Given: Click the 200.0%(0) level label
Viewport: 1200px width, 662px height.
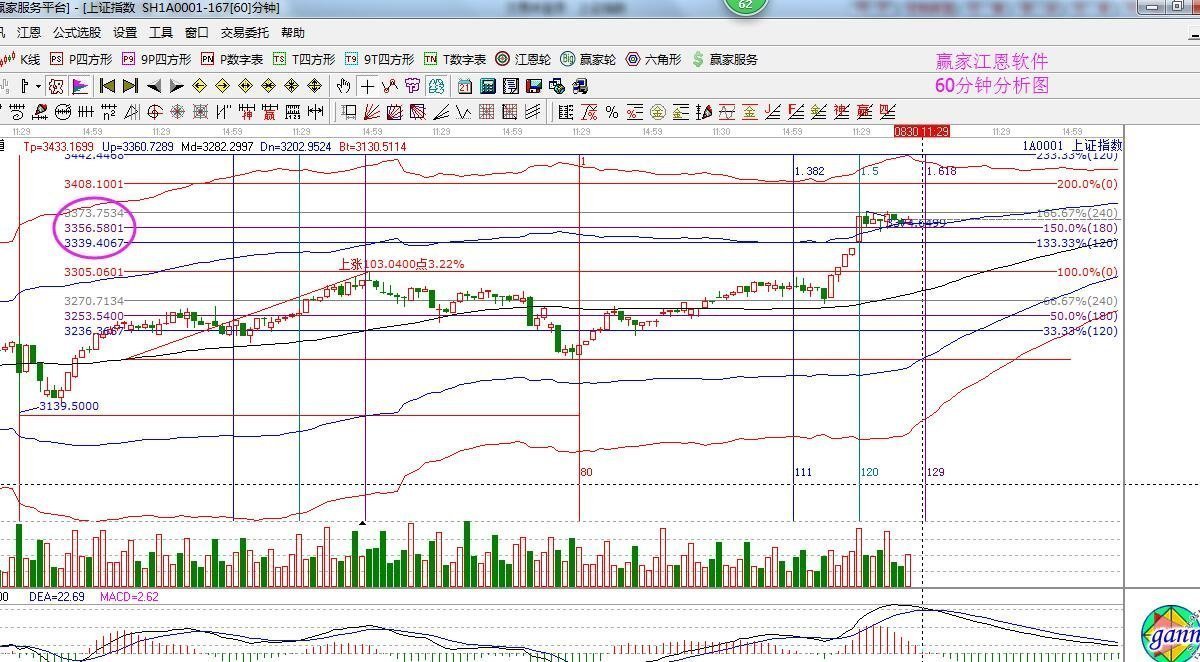Looking at the screenshot, I should tap(1087, 184).
